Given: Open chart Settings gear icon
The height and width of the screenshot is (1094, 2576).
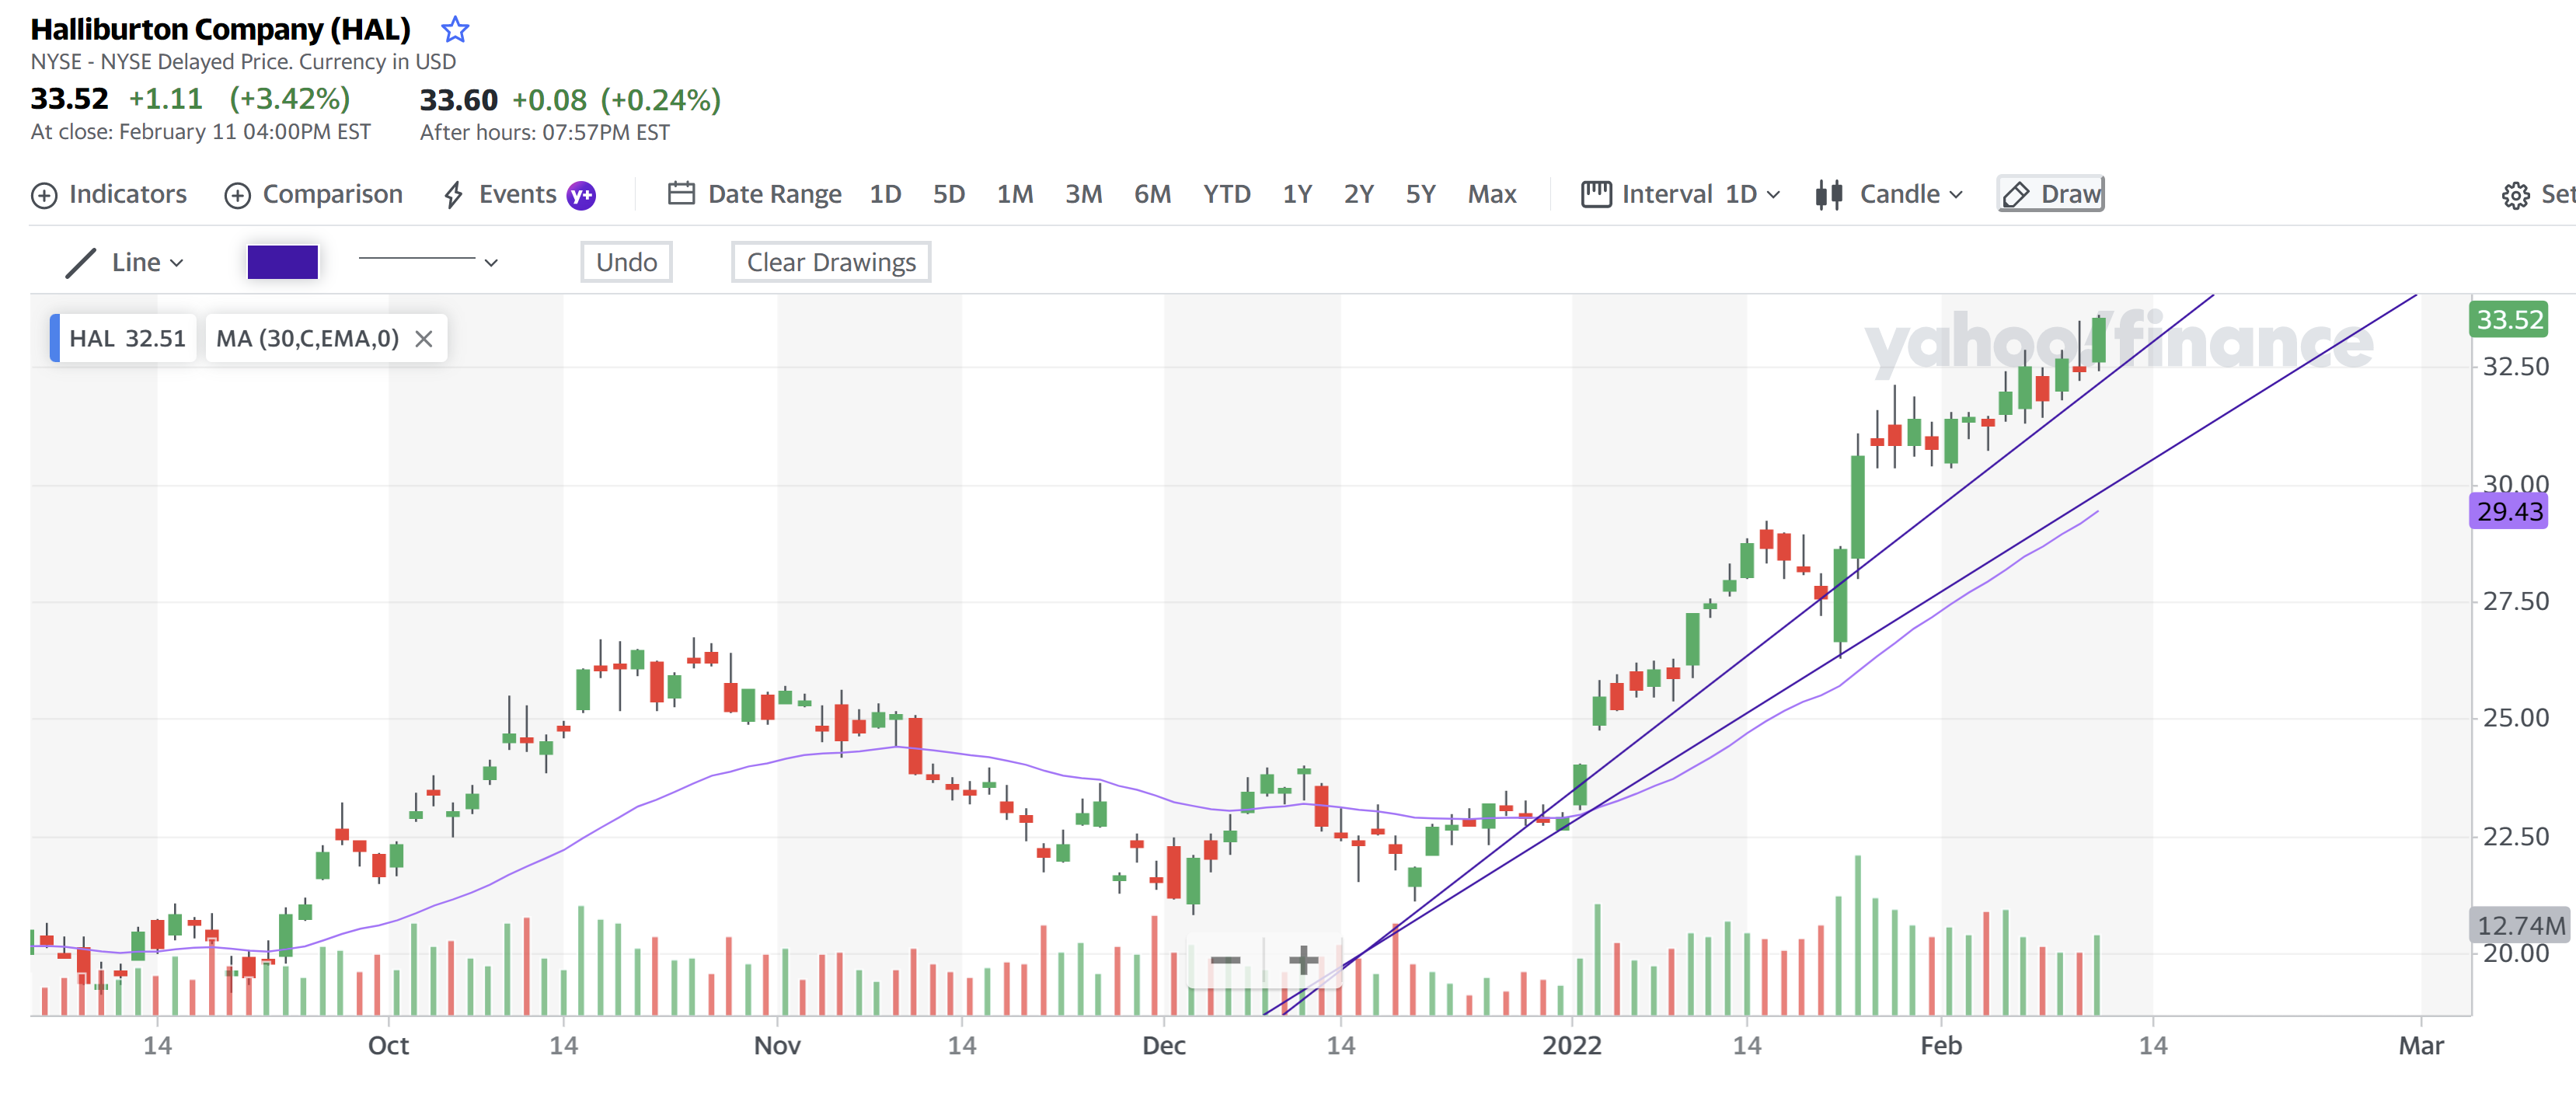Looking at the screenshot, I should (x=2516, y=195).
